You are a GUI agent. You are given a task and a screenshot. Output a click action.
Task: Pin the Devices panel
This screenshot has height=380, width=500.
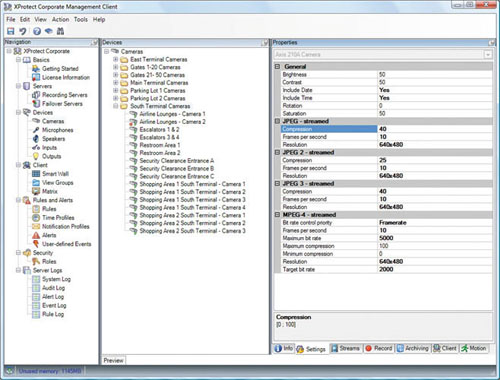pos(265,43)
